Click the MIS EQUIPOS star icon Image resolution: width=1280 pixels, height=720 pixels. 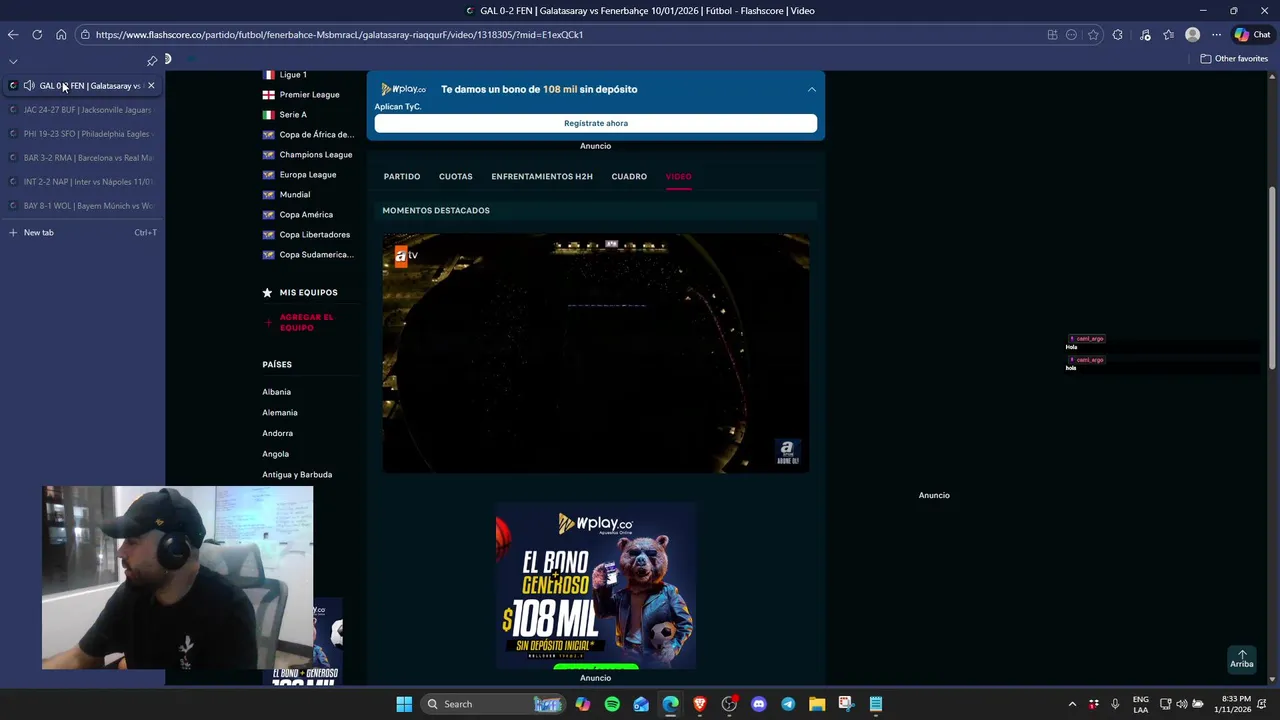267,293
